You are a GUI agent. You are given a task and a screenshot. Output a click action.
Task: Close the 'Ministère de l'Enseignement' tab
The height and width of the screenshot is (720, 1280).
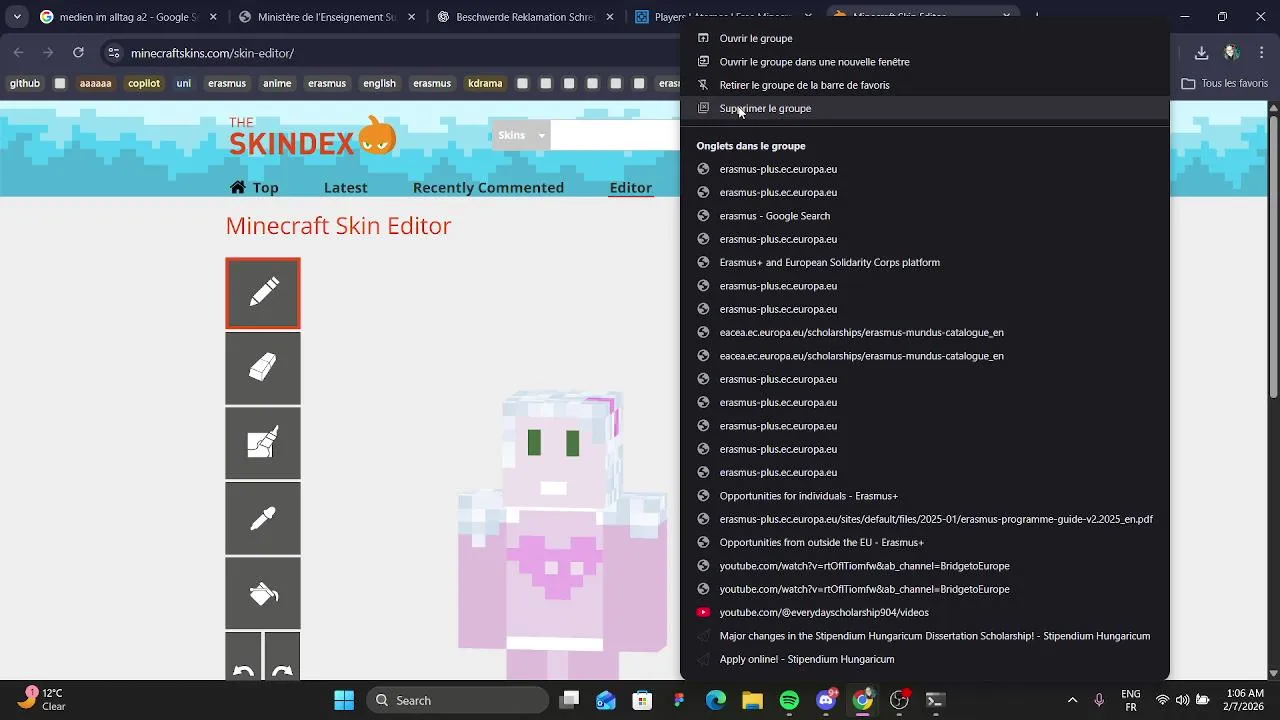(x=411, y=17)
